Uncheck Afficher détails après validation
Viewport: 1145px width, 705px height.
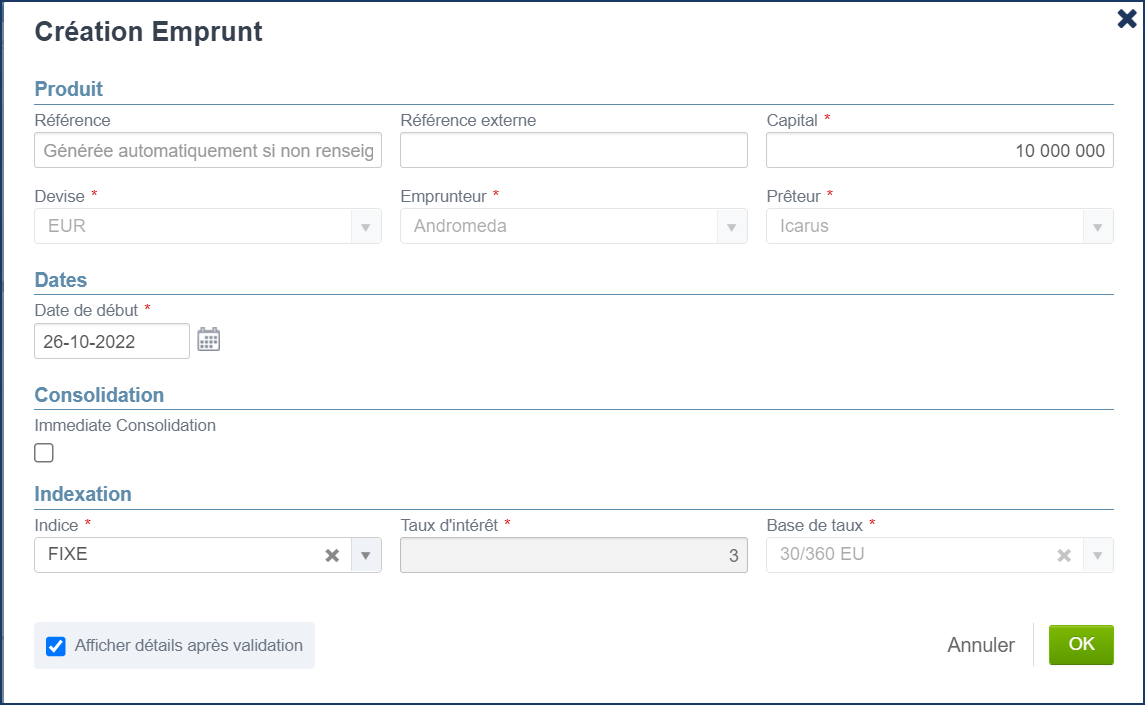tap(56, 646)
